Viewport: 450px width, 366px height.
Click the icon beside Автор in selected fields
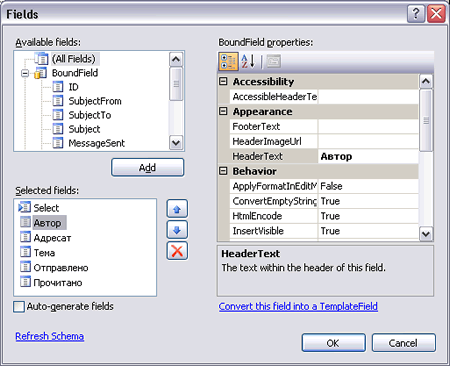point(25,222)
